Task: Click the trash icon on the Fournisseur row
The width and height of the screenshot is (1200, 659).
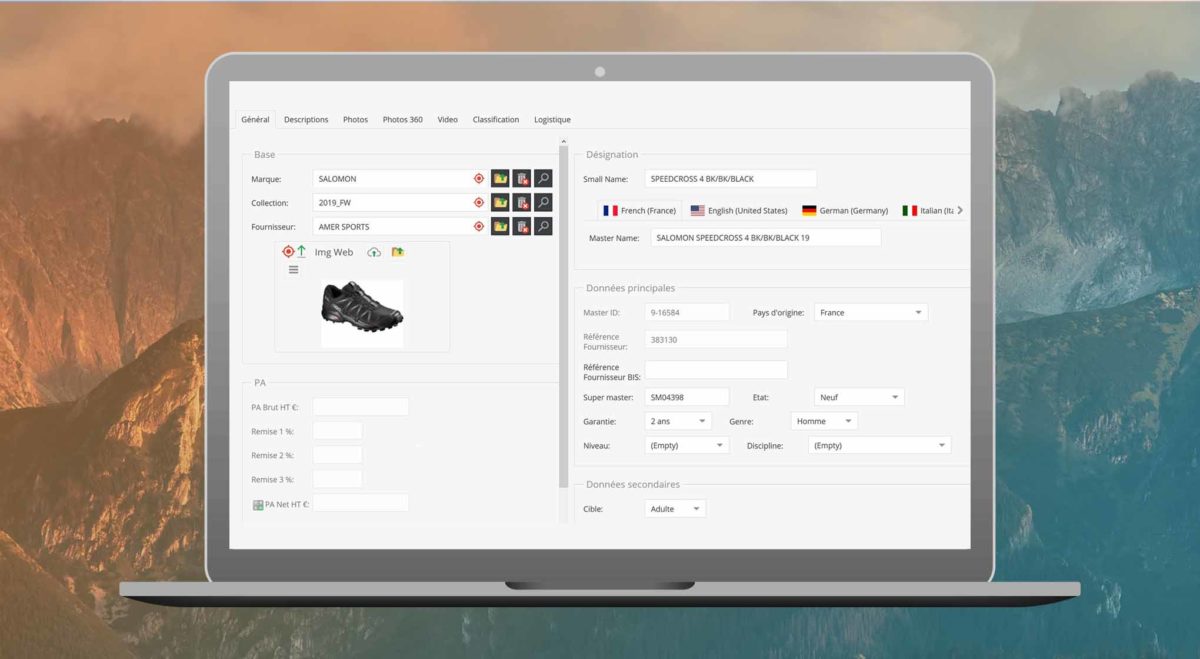Action: pyautogui.click(x=521, y=226)
